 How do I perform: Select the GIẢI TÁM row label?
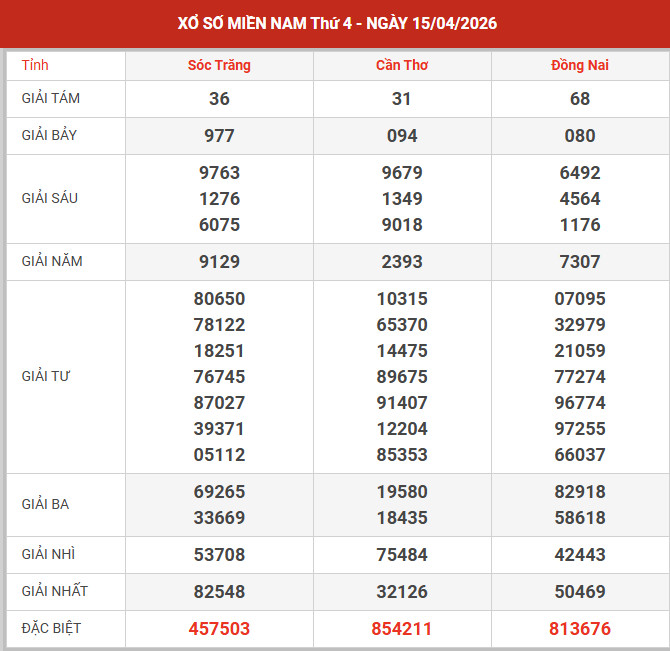tap(51, 98)
